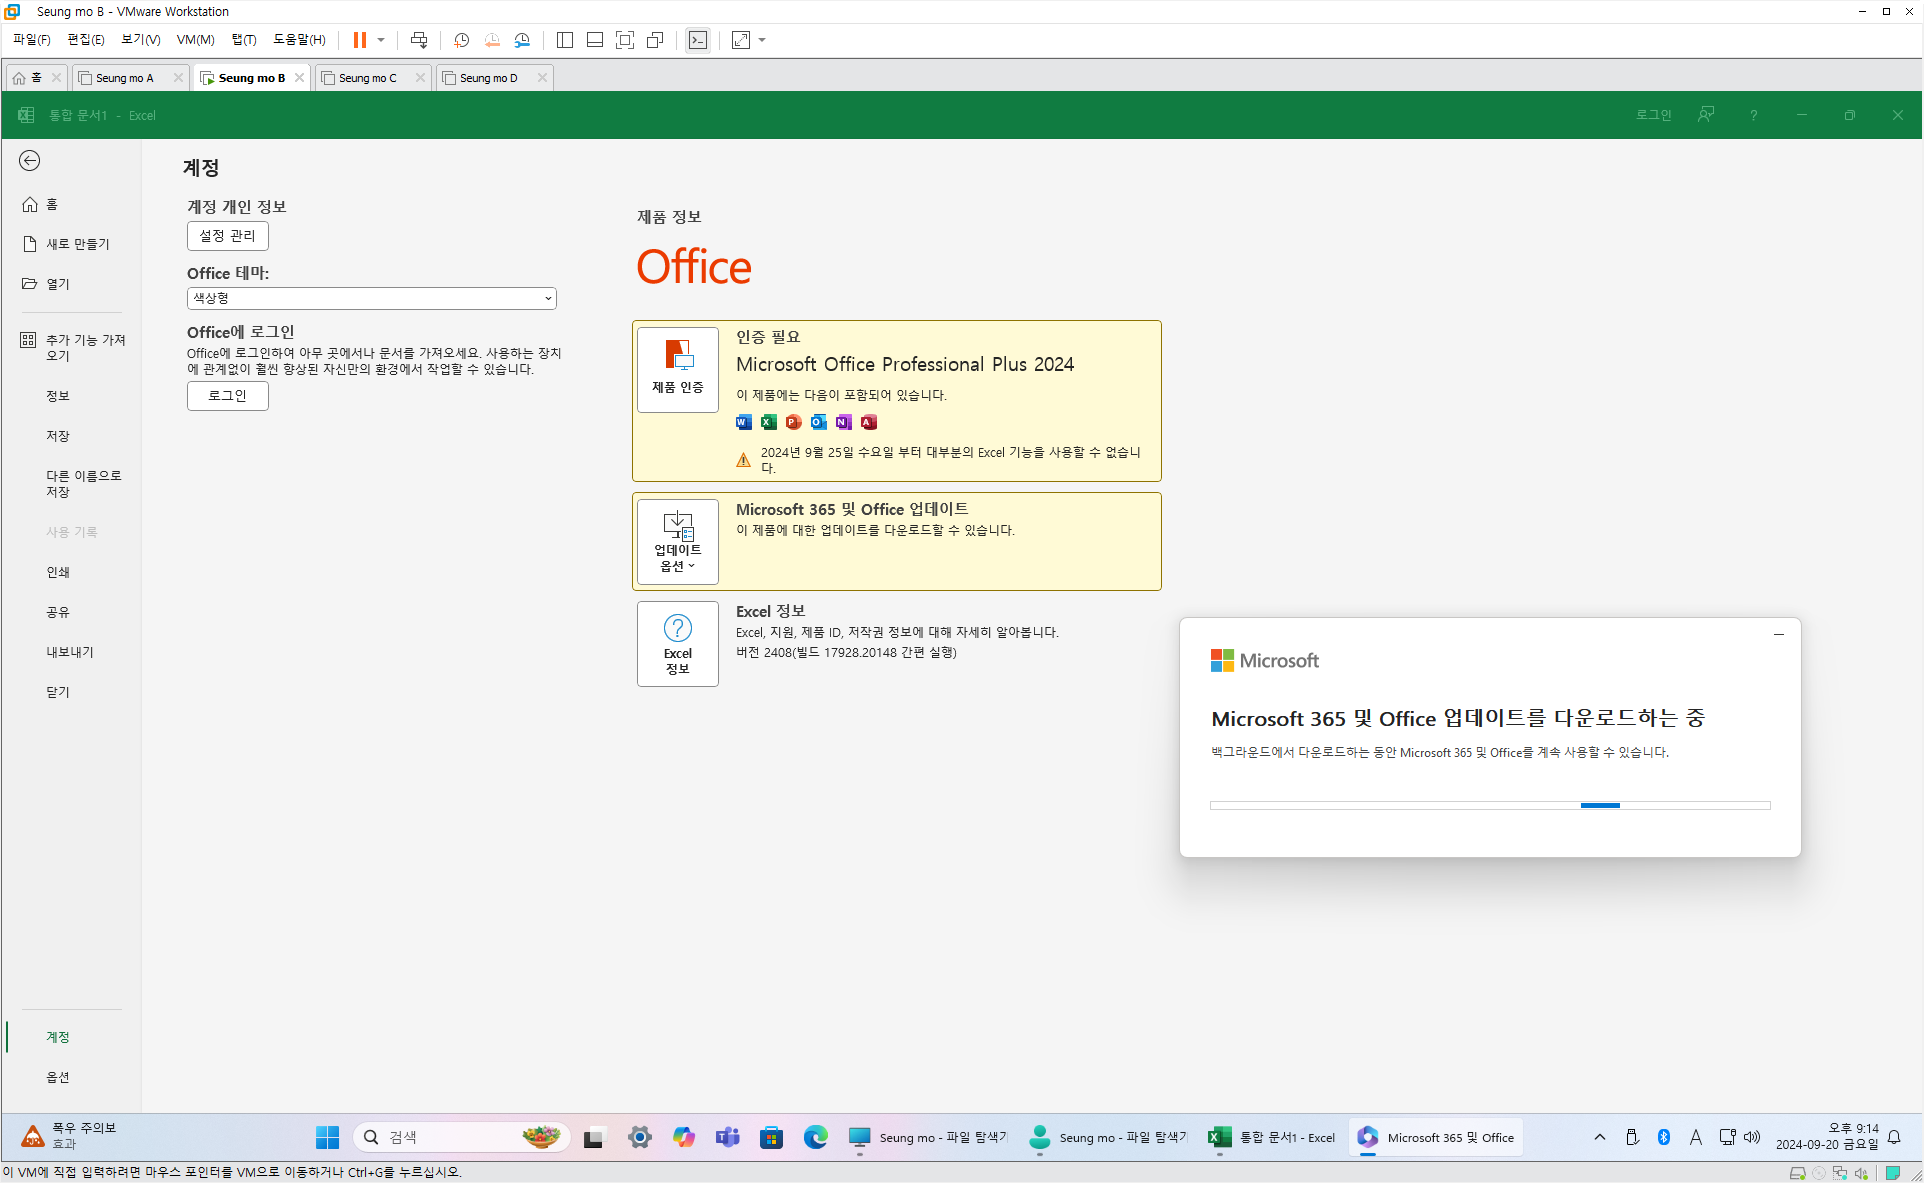The height and width of the screenshot is (1183, 1924).
Task: Switch to the Seung mo C tab
Action: point(368,78)
